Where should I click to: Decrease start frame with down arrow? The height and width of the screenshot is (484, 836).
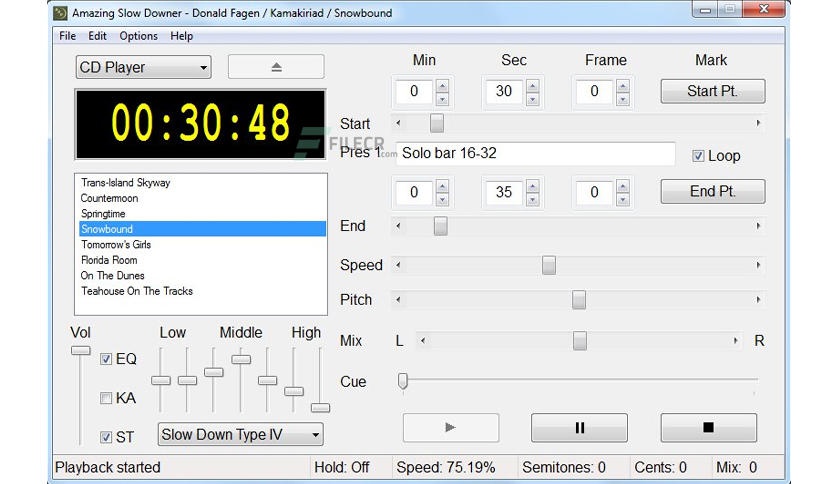(x=622, y=99)
